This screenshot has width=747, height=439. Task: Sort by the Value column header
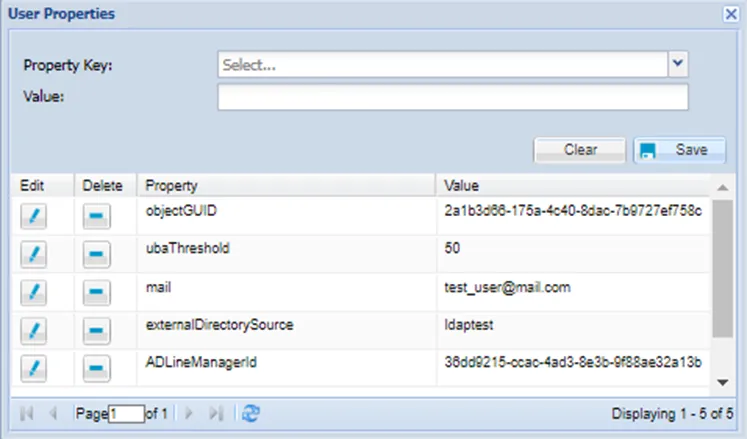click(x=573, y=185)
